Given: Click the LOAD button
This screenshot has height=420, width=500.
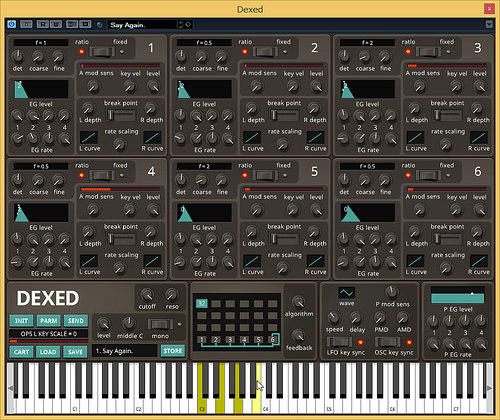Looking at the screenshot, I should pos(48,352).
